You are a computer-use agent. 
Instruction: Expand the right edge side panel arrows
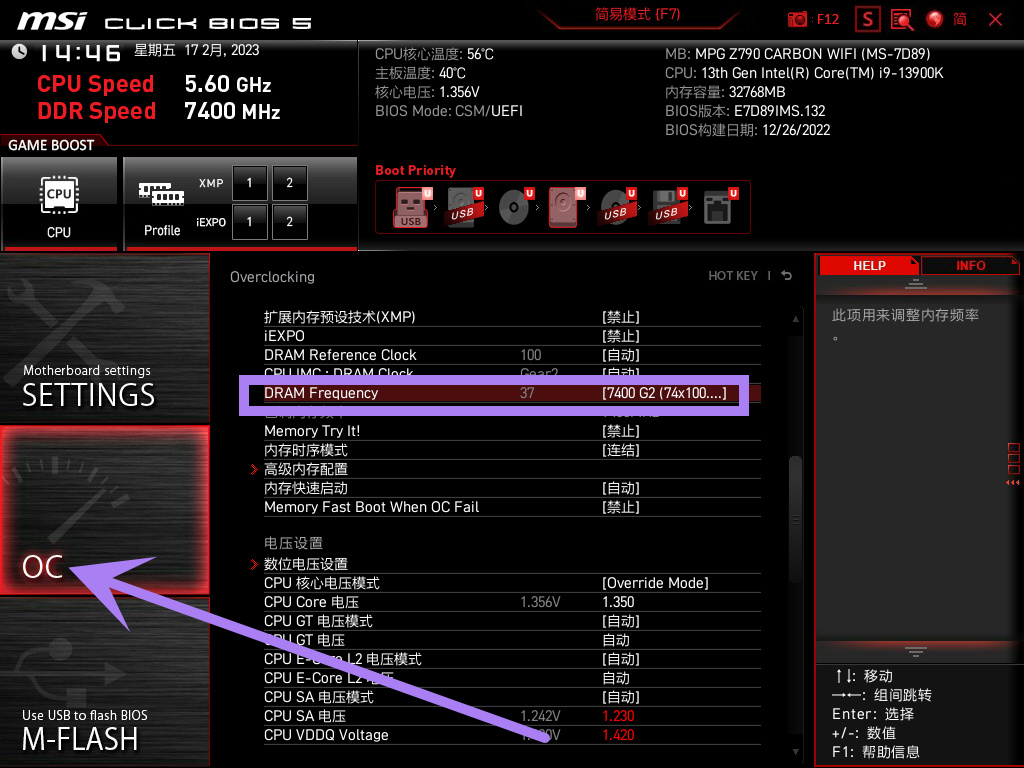[1012, 483]
